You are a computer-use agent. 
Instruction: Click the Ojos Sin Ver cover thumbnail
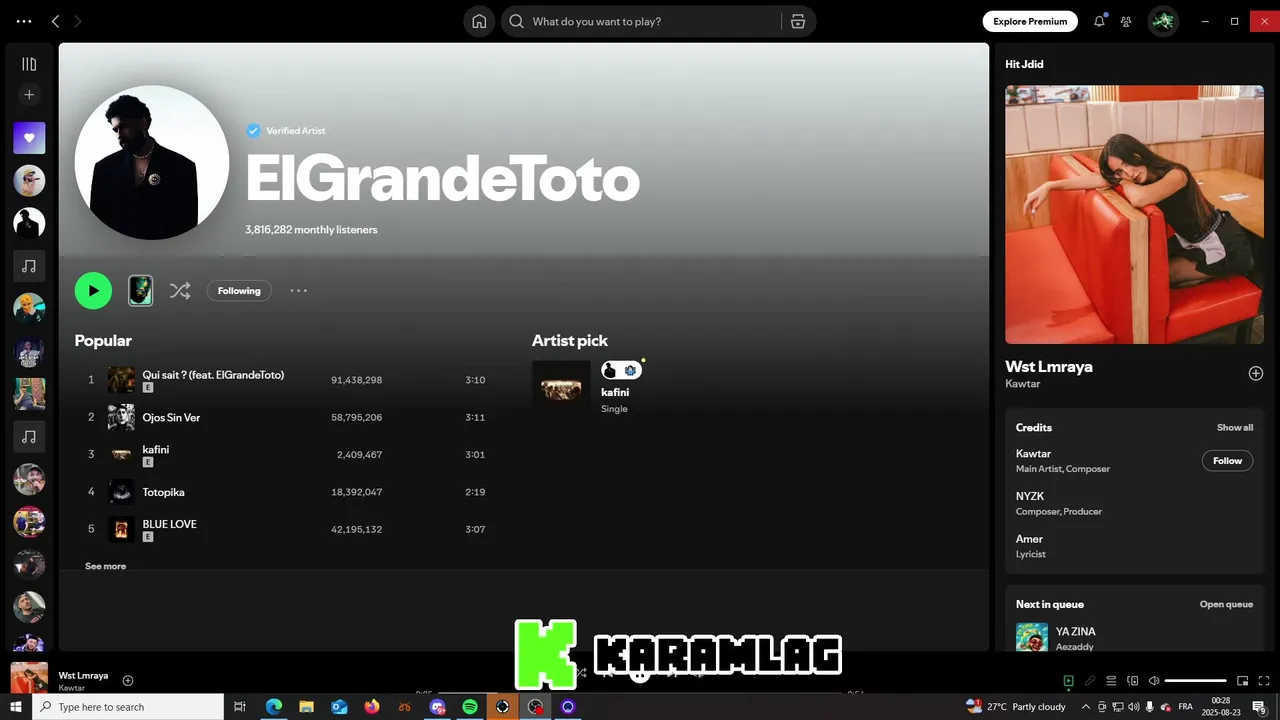(121, 417)
